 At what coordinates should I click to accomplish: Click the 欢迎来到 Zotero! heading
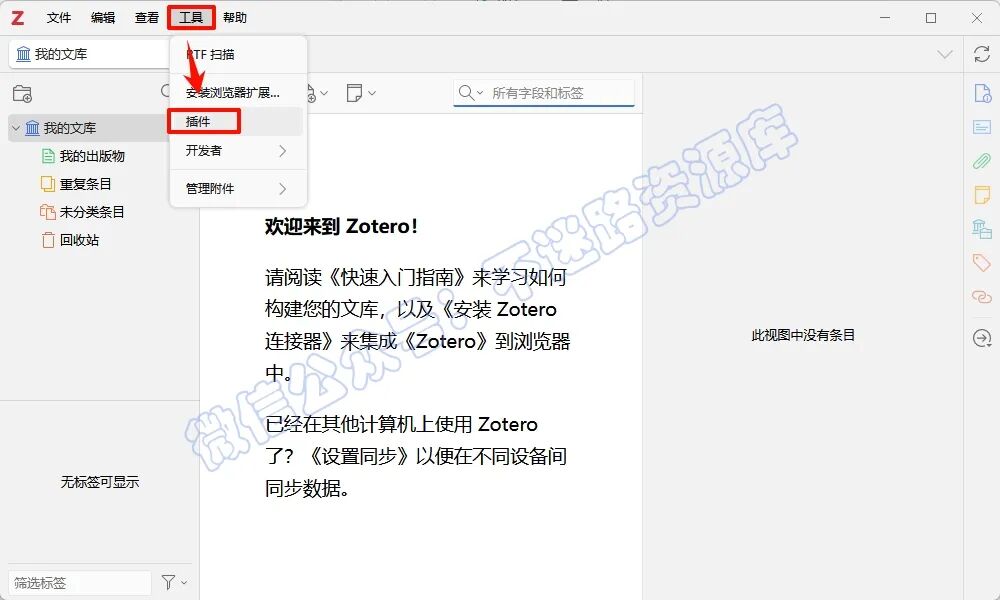341,226
